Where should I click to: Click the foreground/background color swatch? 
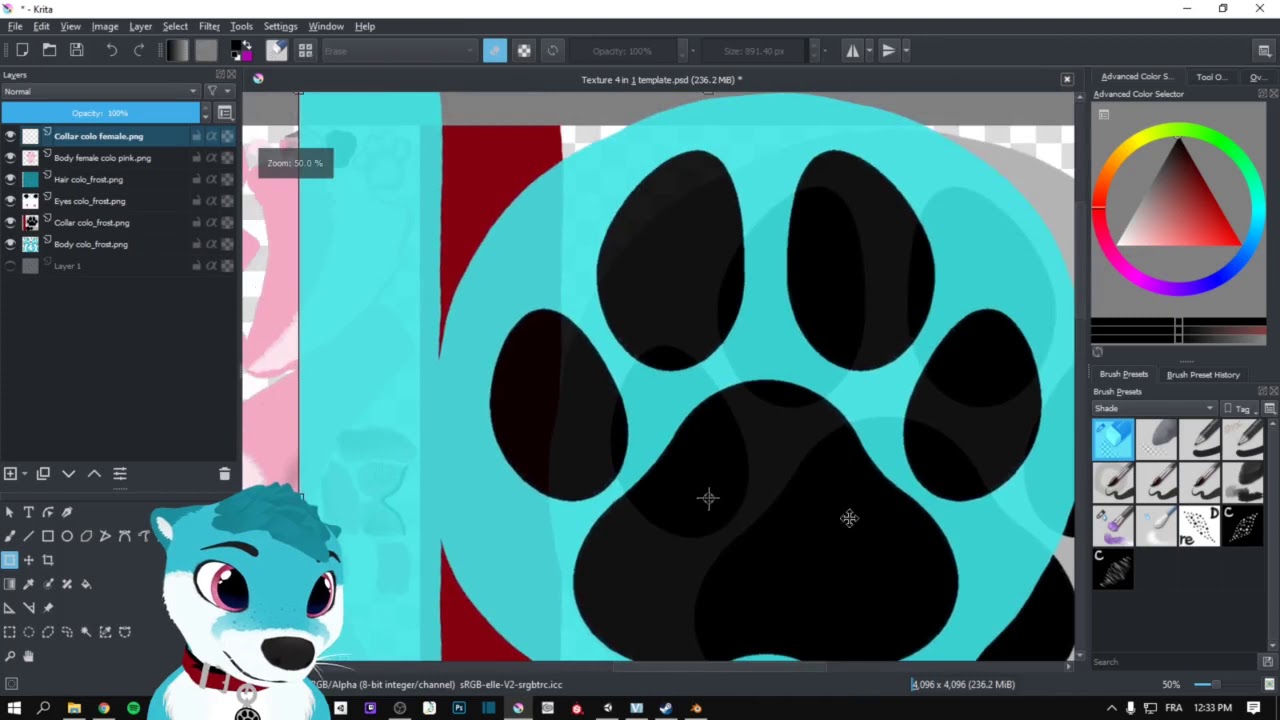241,50
